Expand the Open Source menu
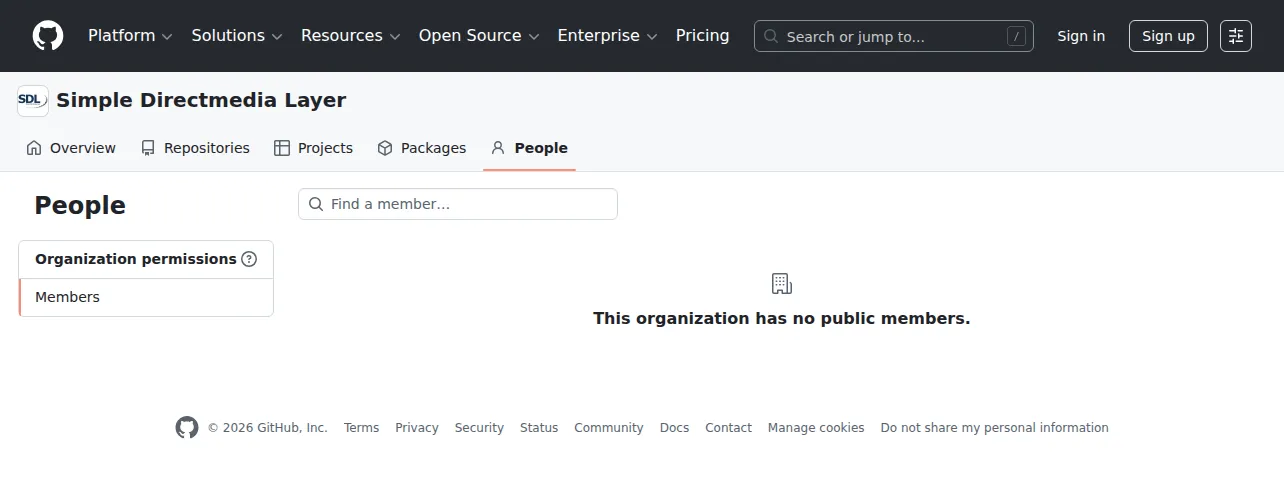This screenshot has width=1284, height=481. click(x=479, y=36)
